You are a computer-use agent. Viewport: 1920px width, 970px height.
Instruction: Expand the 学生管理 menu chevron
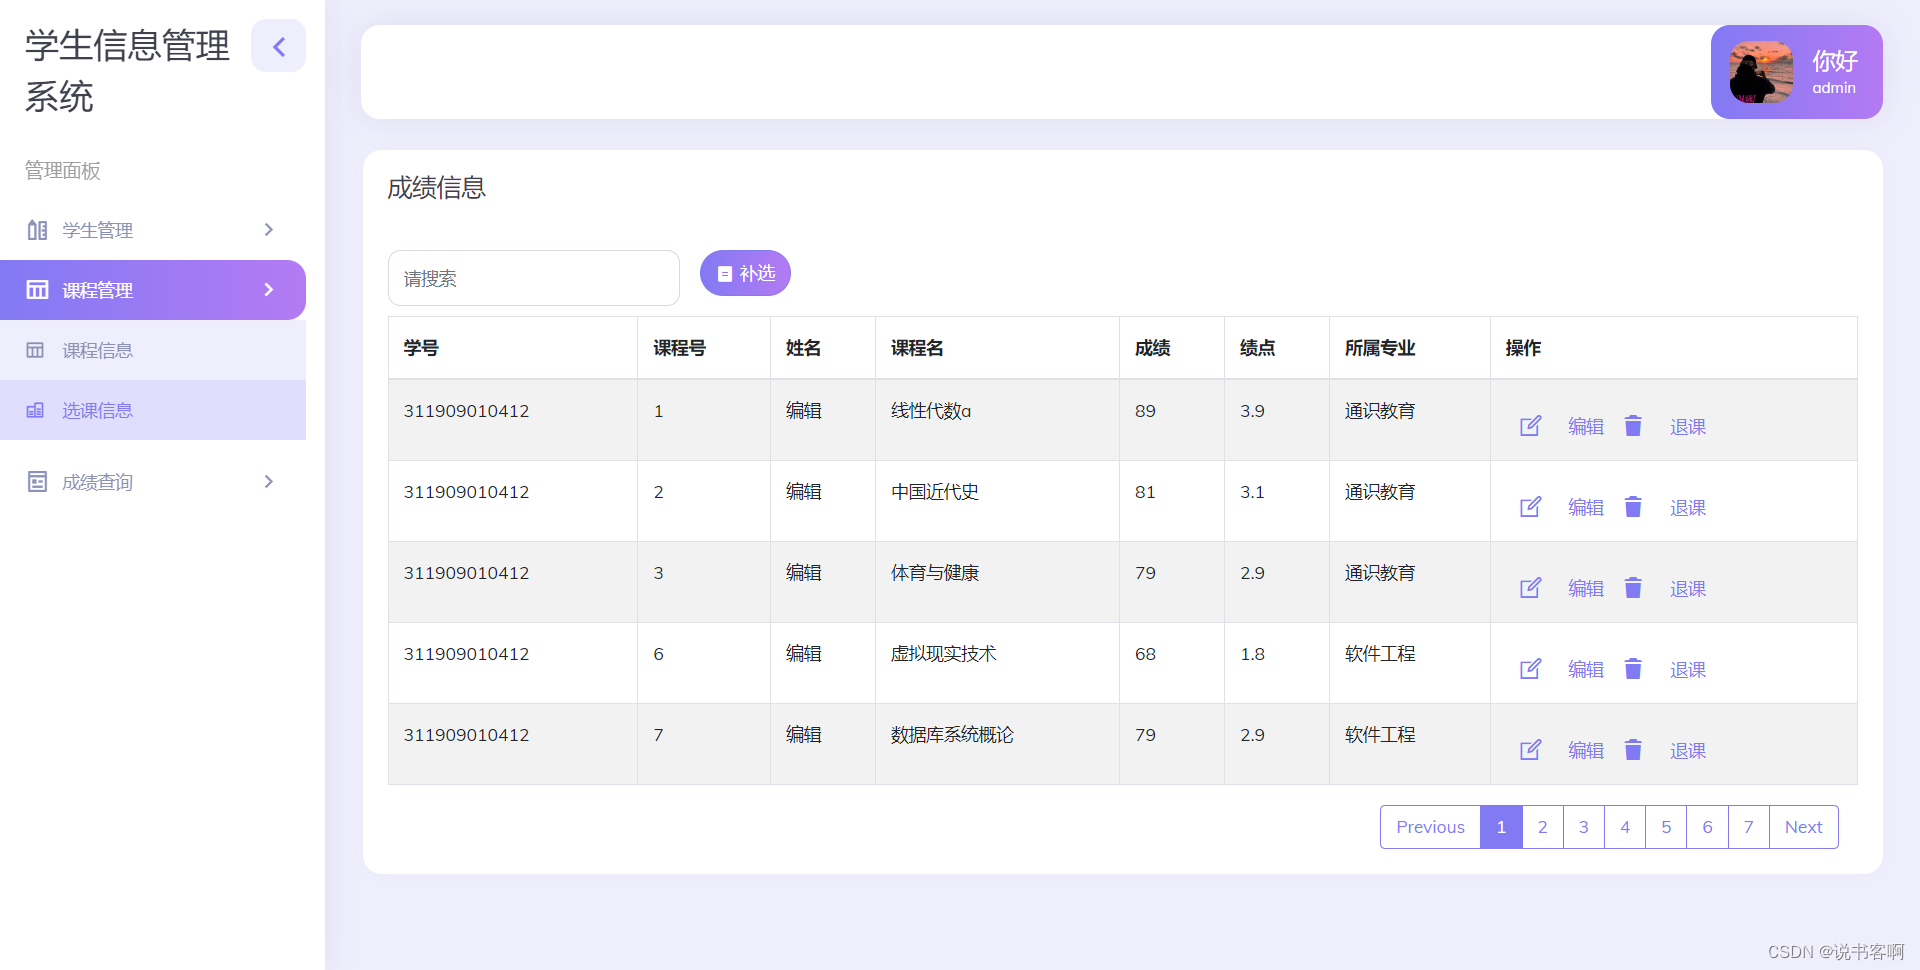pos(268,230)
